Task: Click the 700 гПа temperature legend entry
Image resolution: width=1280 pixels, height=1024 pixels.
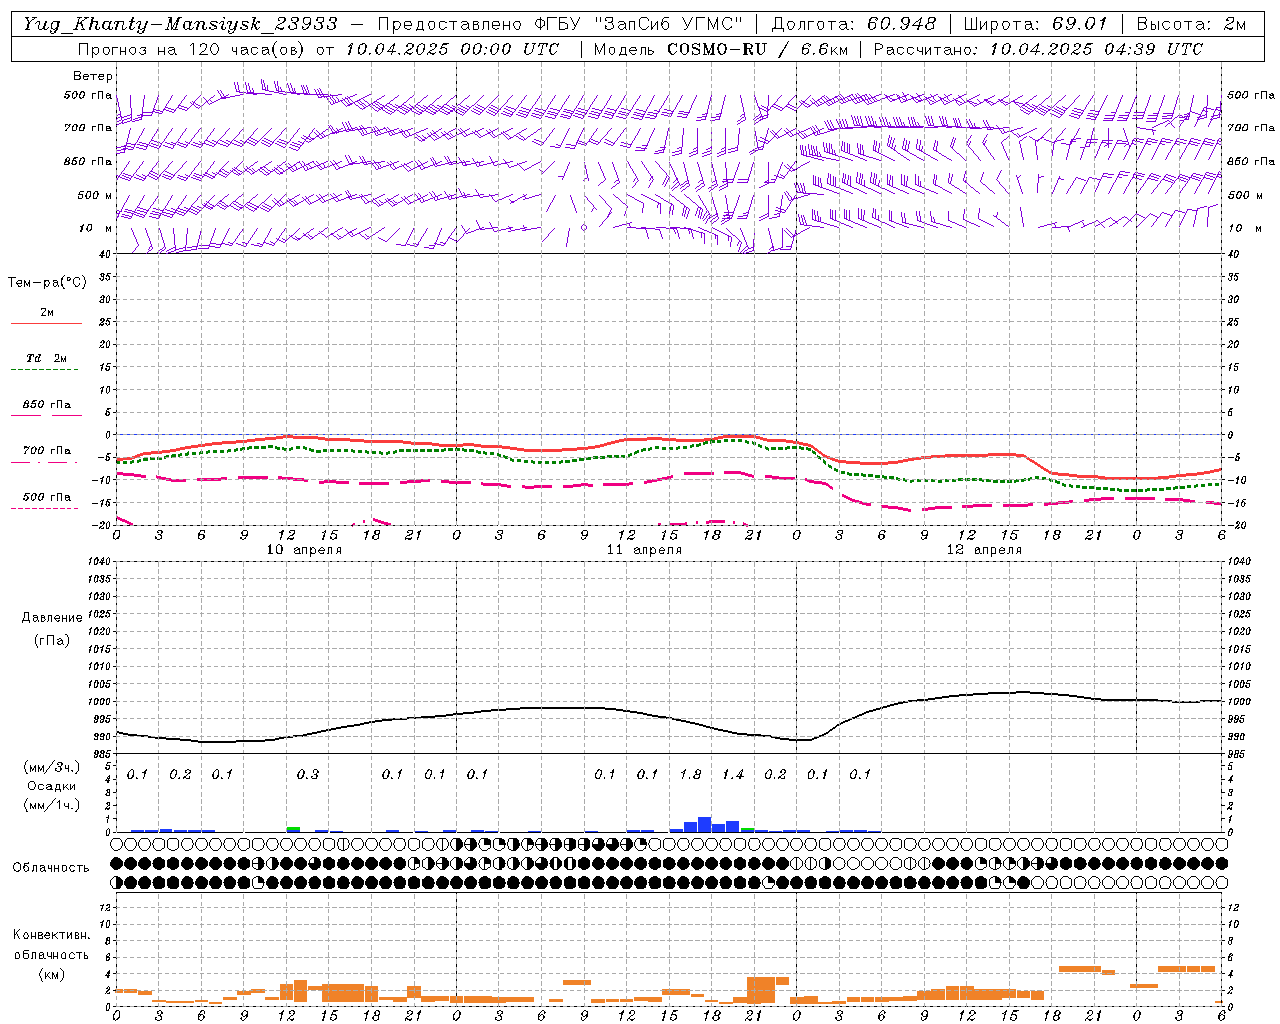Action: 47,451
